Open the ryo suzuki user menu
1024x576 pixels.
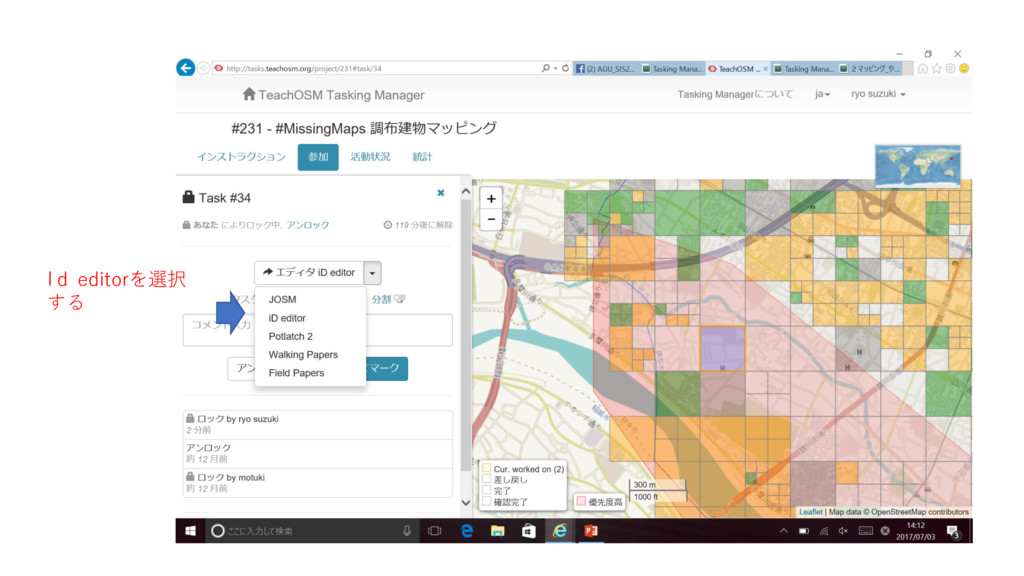[x=878, y=94]
